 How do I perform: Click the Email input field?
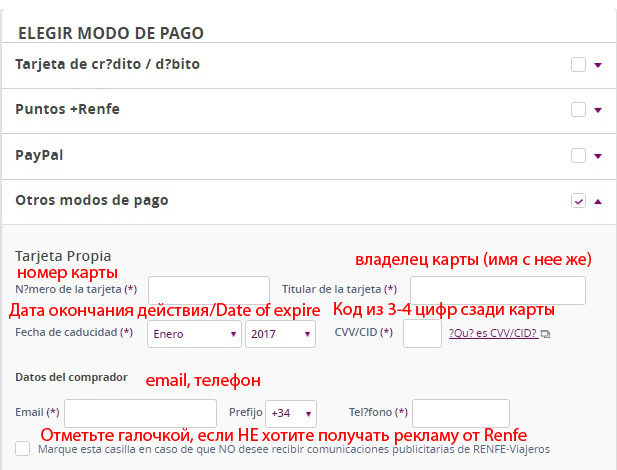[140, 412]
